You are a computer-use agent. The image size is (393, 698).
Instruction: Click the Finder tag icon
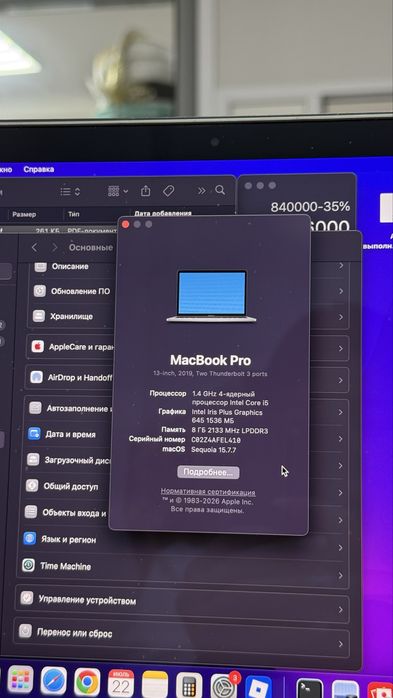pyautogui.click(x=168, y=191)
